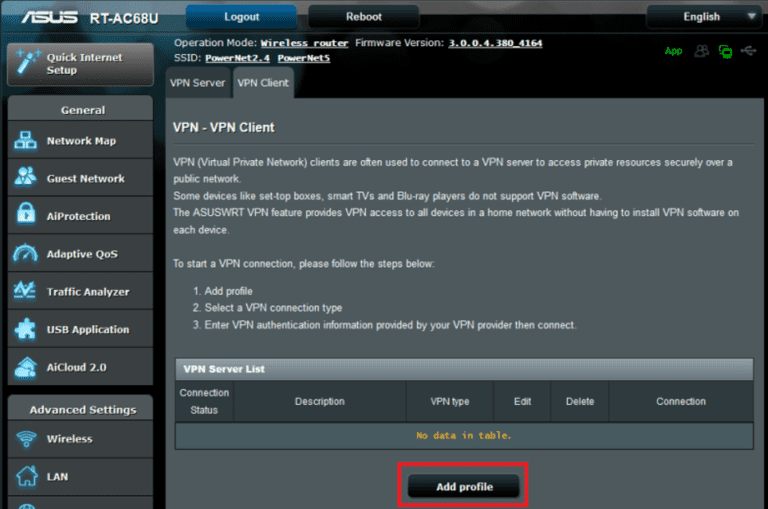This screenshot has width=768, height=509.
Task: Click the PowerNet2.4 SSID link
Action: point(238,58)
